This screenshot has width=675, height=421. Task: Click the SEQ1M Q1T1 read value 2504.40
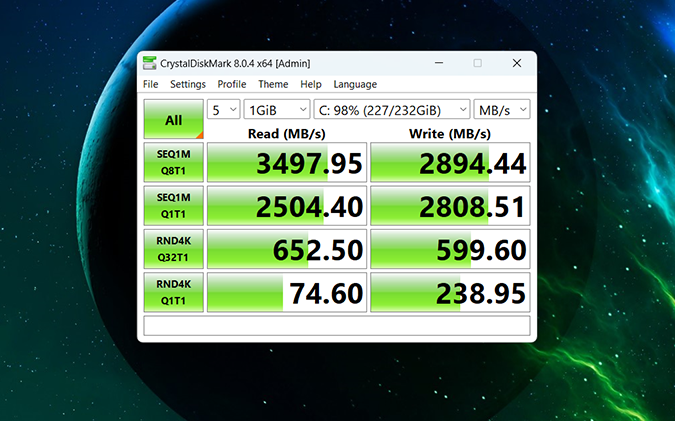pyautogui.click(x=287, y=206)
